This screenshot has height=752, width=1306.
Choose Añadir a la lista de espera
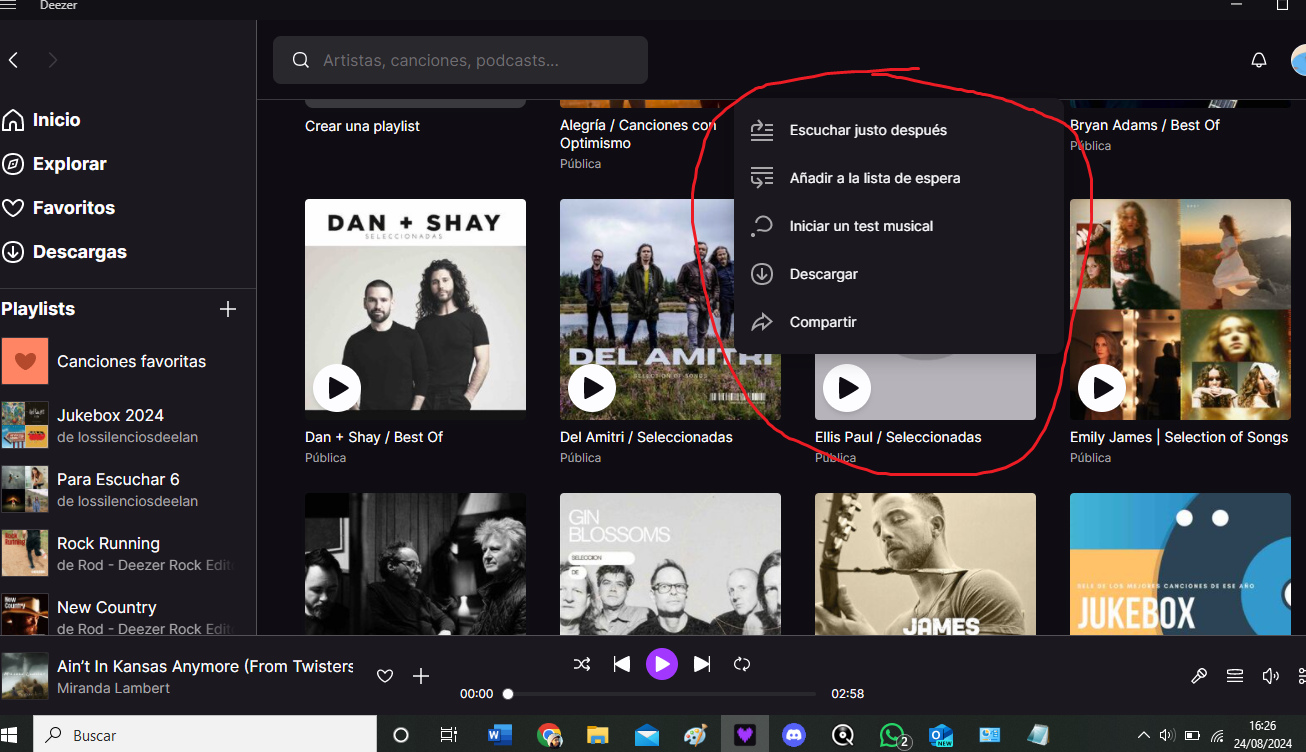(898, 178)
